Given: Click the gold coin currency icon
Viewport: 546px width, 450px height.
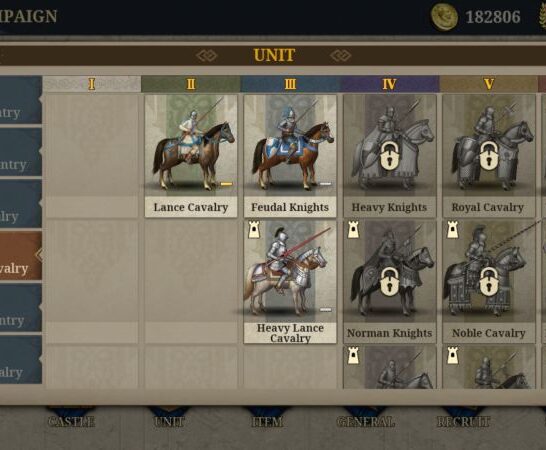Looking at the screenshot, I should (x=444, y=17).
